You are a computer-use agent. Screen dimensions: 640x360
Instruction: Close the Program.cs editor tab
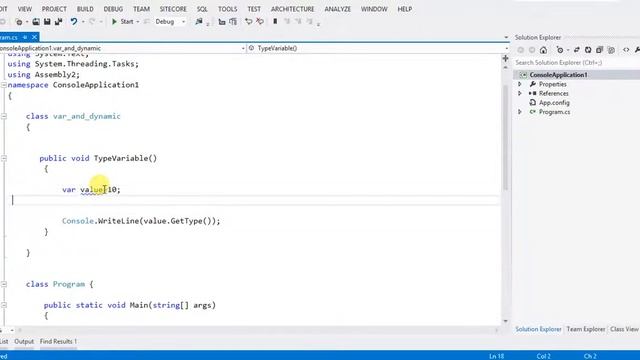[34, 37]
